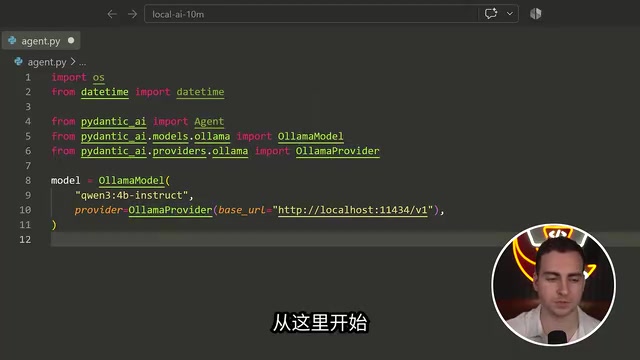Viewport: 640px width, 360px height.
Task: Click the webcam overlay thumbnail
Action: 553,284
